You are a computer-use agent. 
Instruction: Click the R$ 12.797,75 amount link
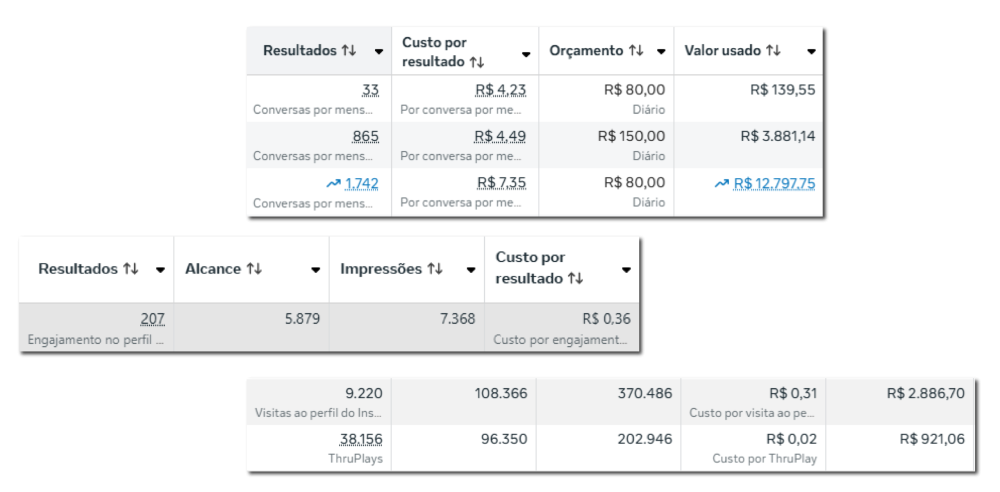[x=774, y=183]
